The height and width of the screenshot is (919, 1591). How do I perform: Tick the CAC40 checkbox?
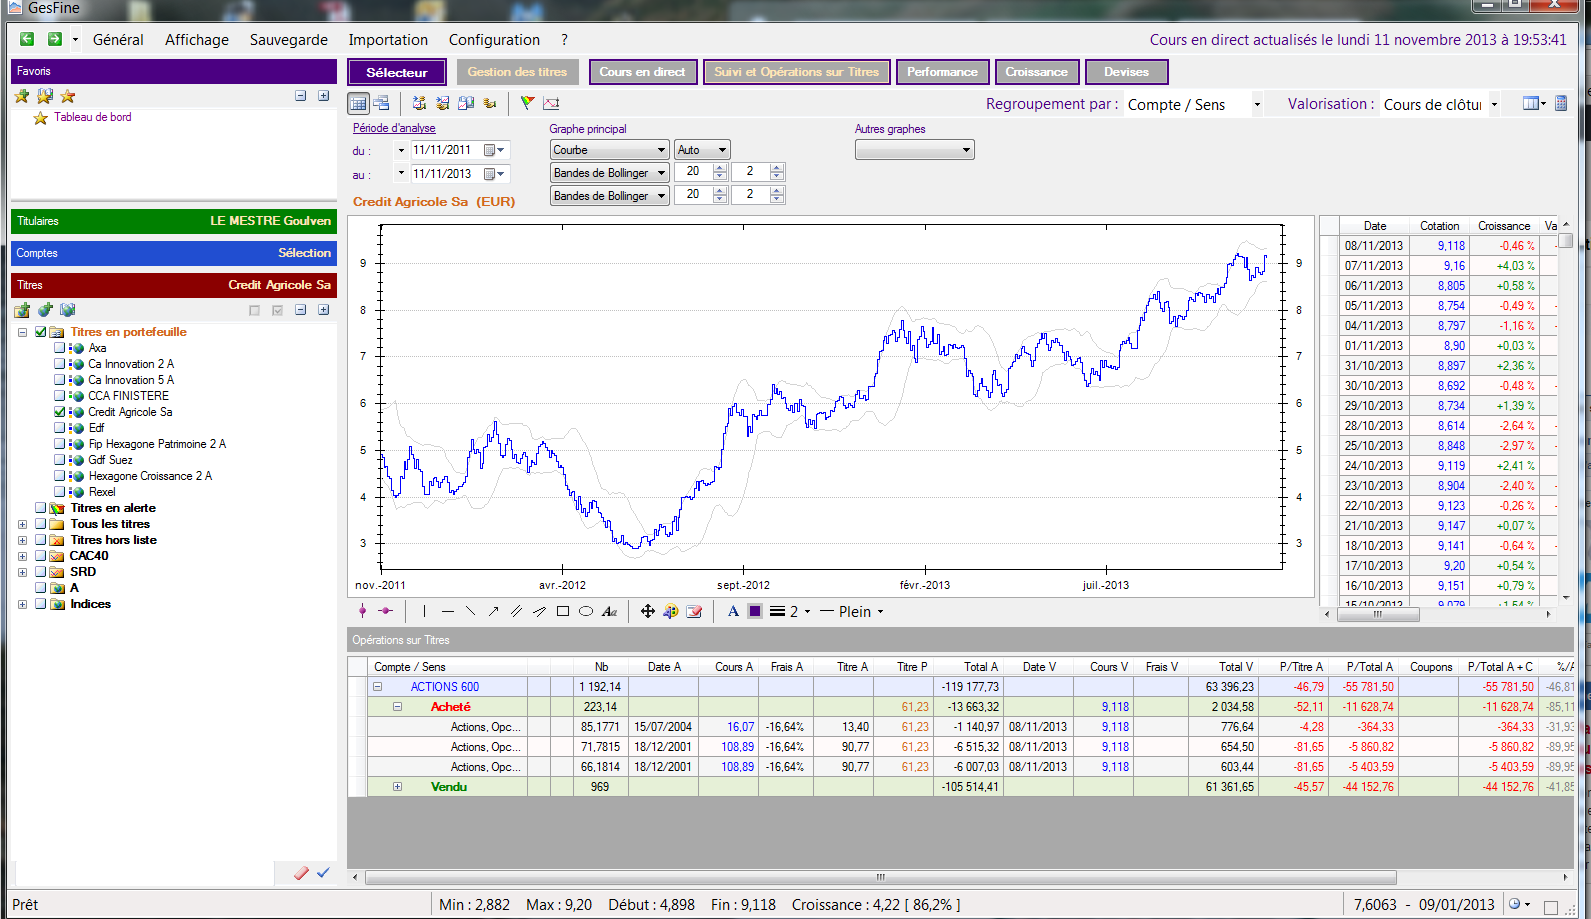(41, 556)
